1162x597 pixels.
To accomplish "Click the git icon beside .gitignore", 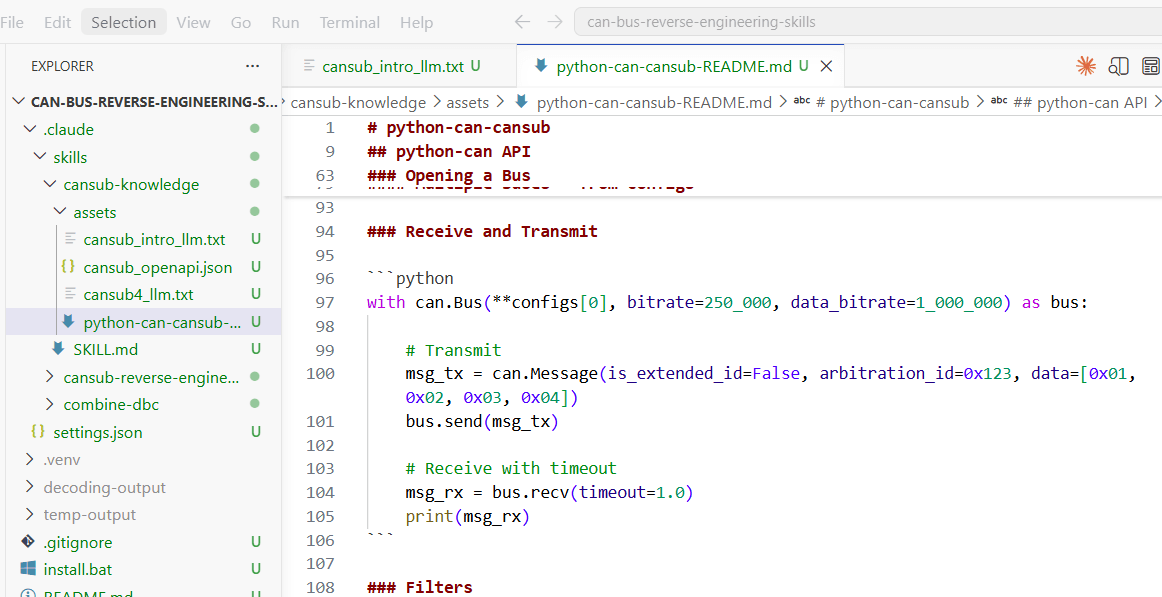I will (28, 541).
